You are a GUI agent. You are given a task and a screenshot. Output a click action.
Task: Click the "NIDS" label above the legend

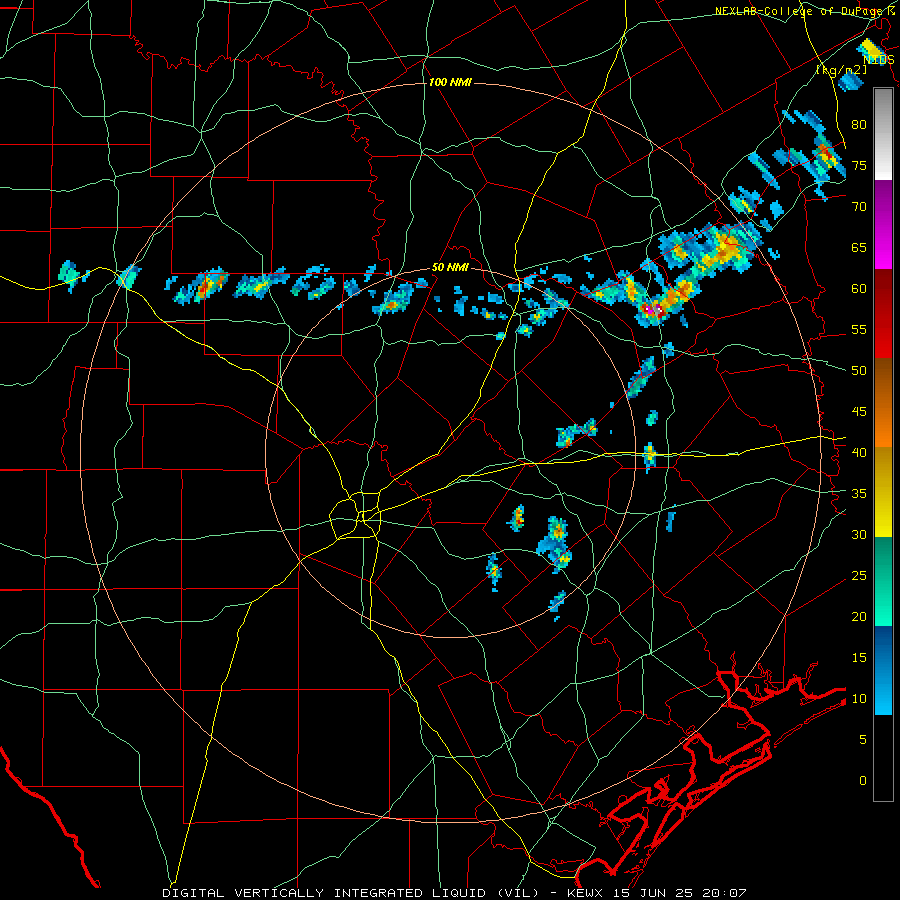[x=878, y=59]
